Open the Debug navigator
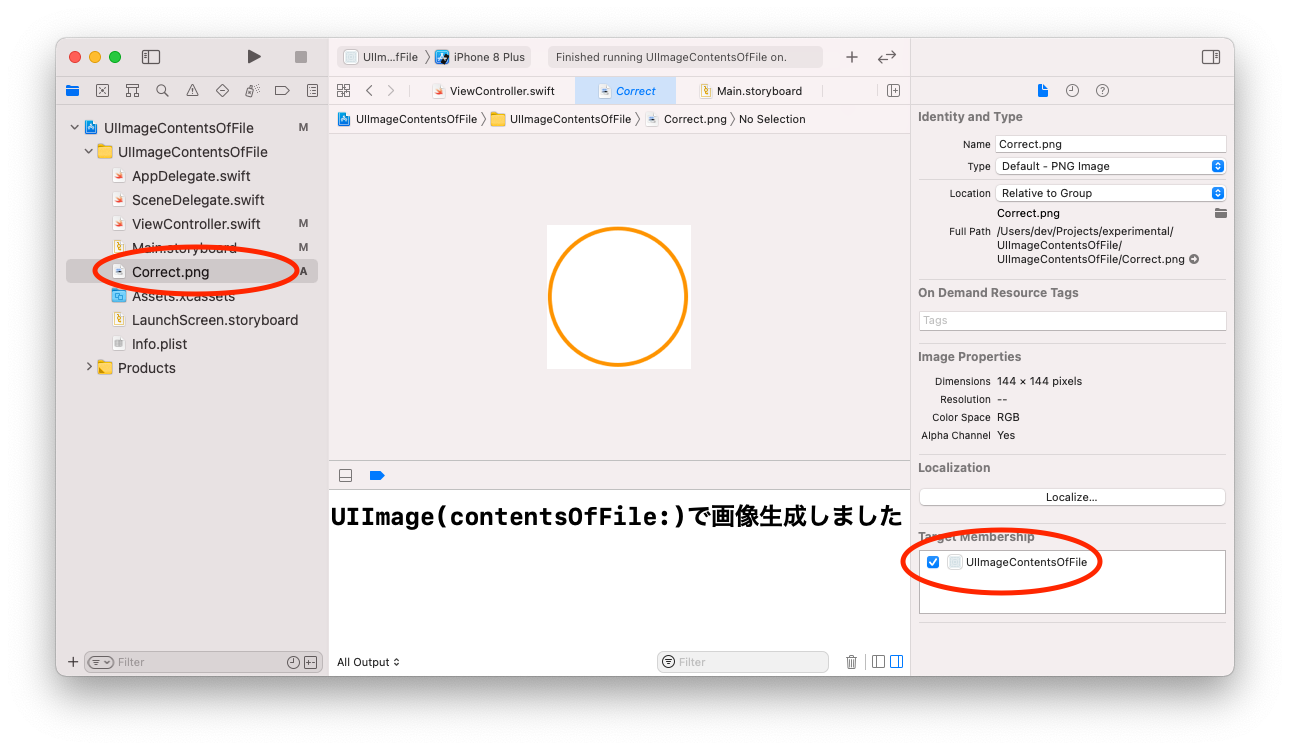Screen dimensions: 1290x750 click(x=252, y=90)
